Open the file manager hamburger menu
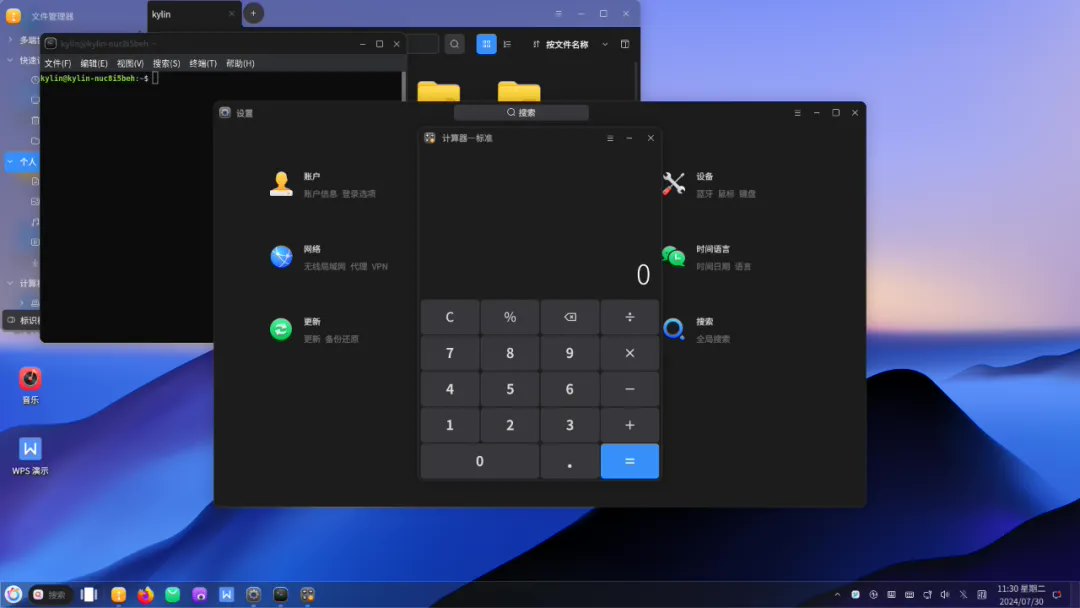 point(559,14)
